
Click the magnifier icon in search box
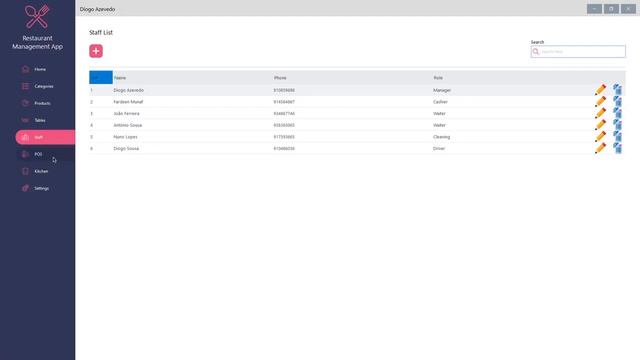(x=536, y=52)
